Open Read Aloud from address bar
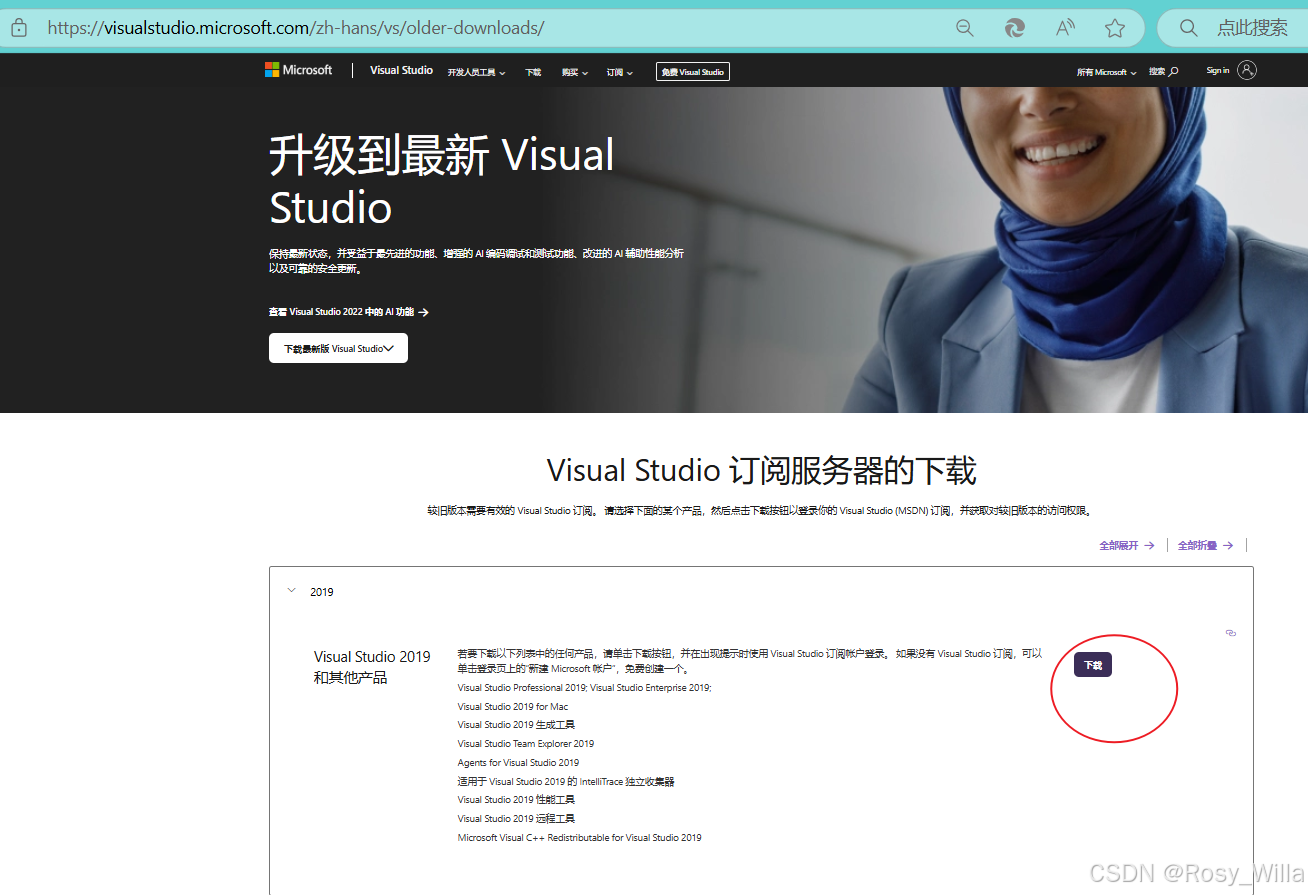The height and width of the screenshot is (895, 1308). point(1066,28)
